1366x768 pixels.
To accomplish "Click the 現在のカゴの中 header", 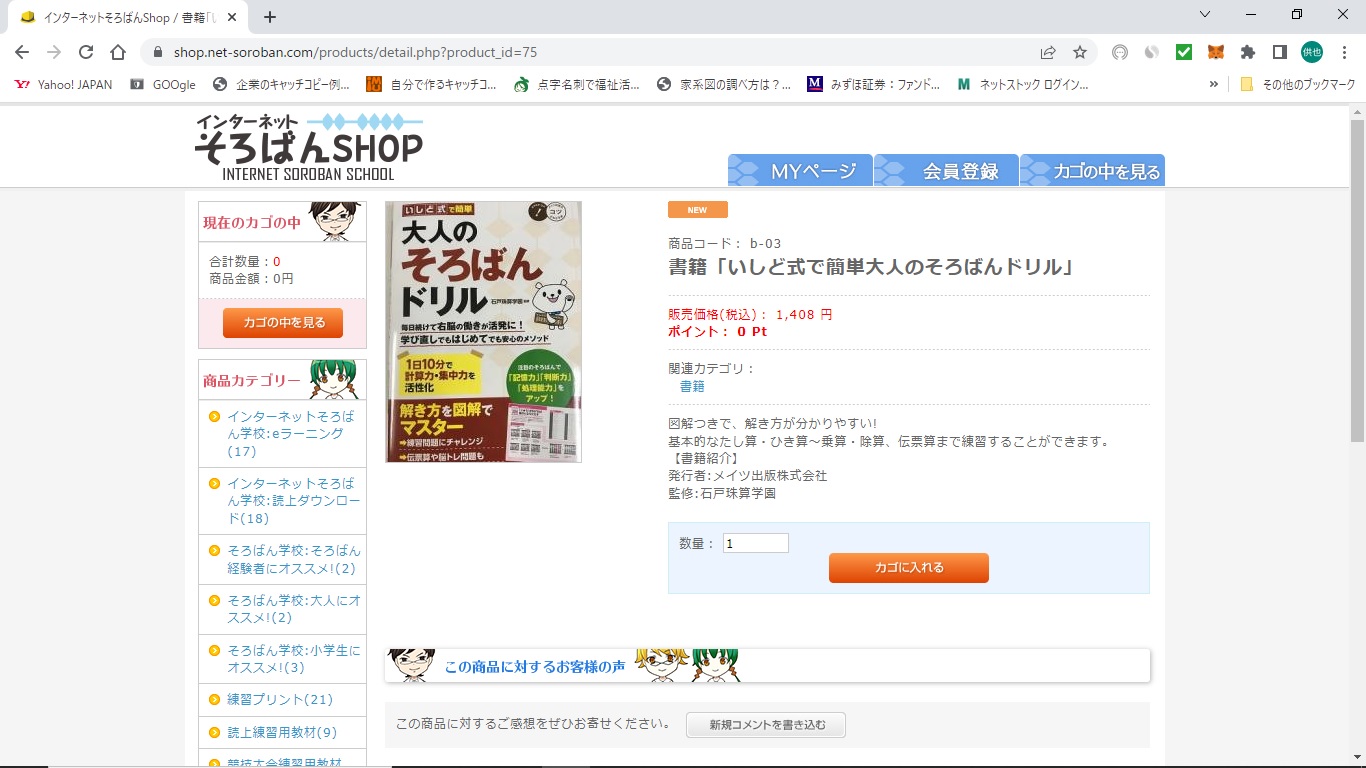I will pyautogui.click(x=282, y=222).
